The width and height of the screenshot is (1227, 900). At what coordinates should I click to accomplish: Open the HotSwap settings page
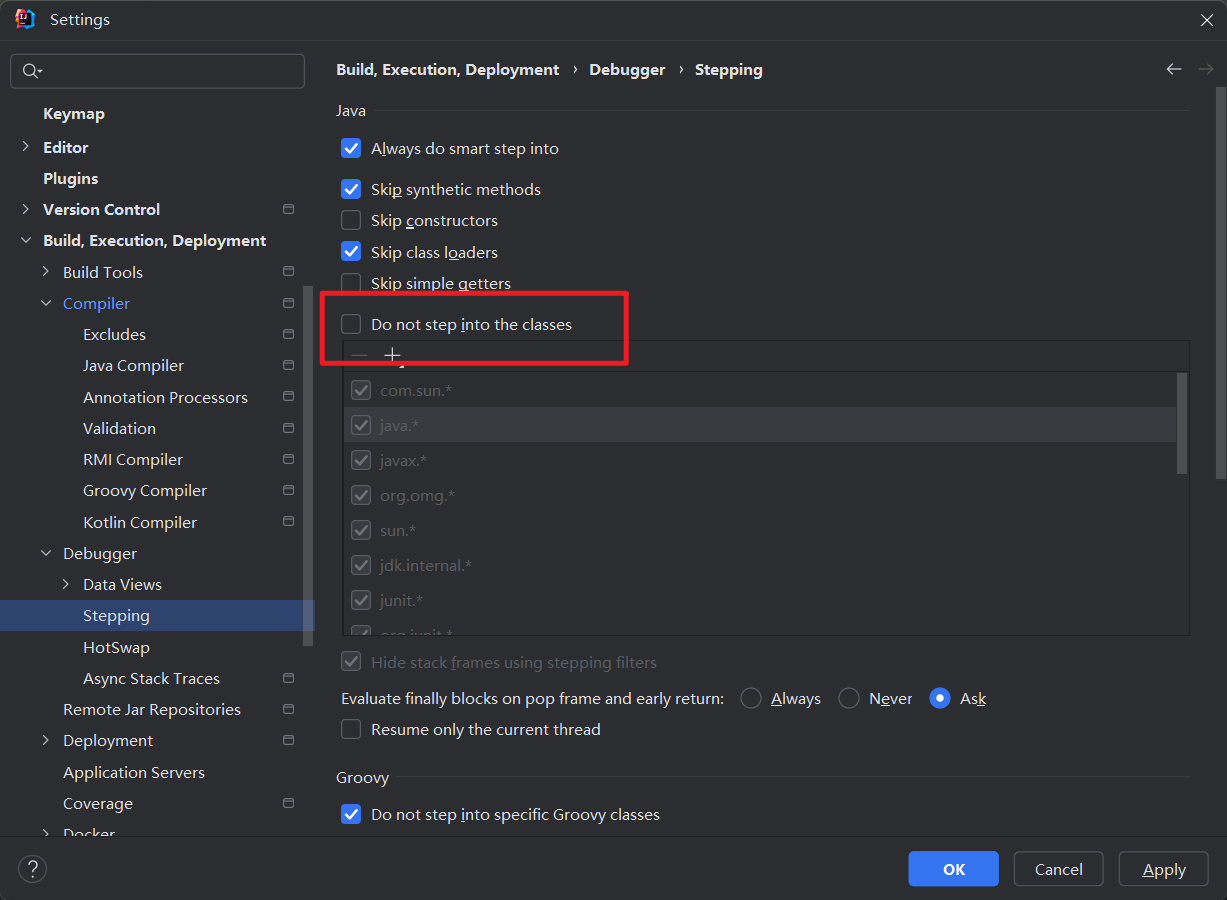(x=116, y=647)
